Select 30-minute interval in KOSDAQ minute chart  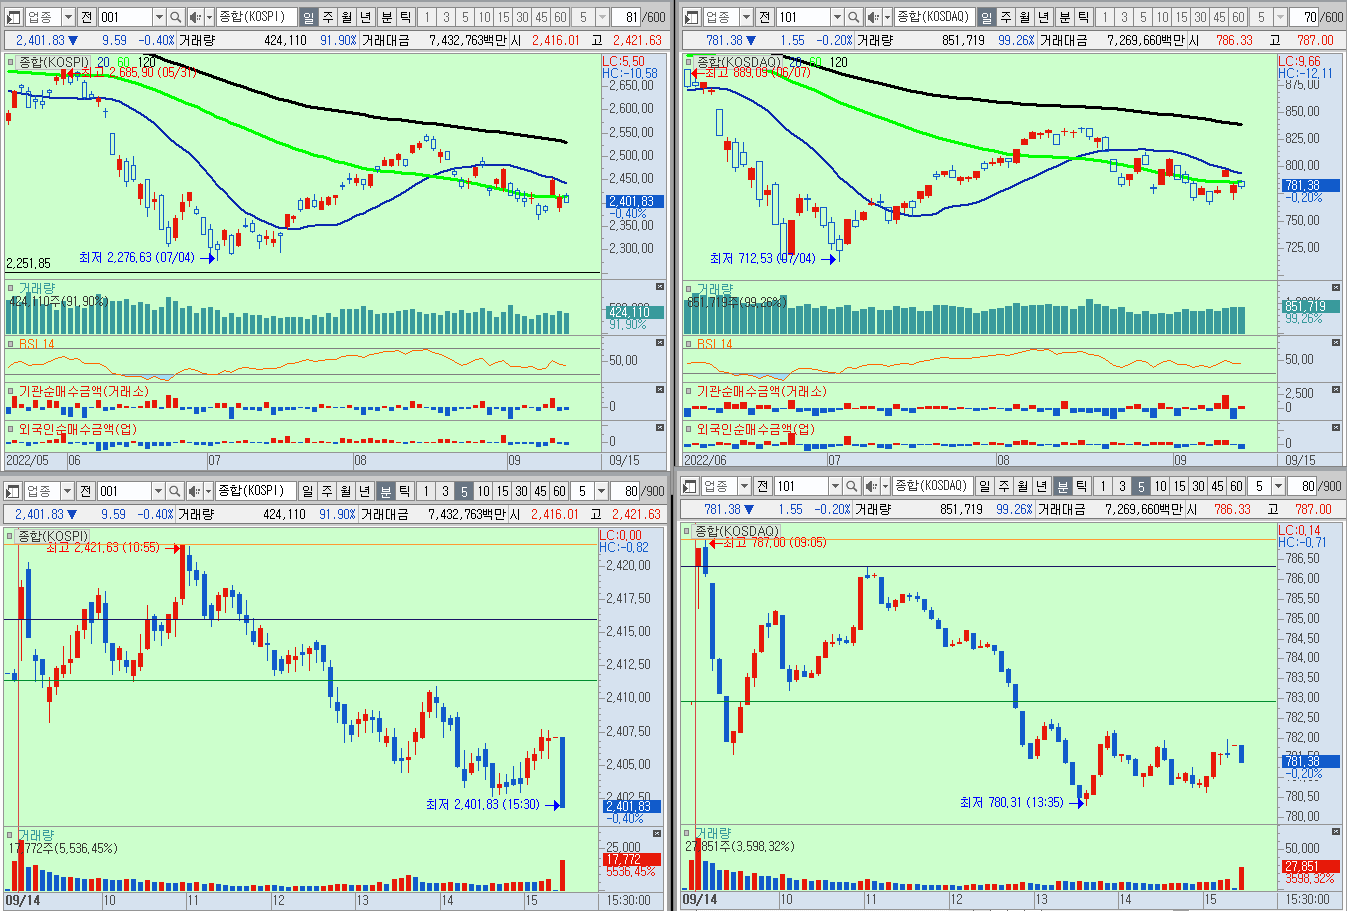click(1198, 486)
